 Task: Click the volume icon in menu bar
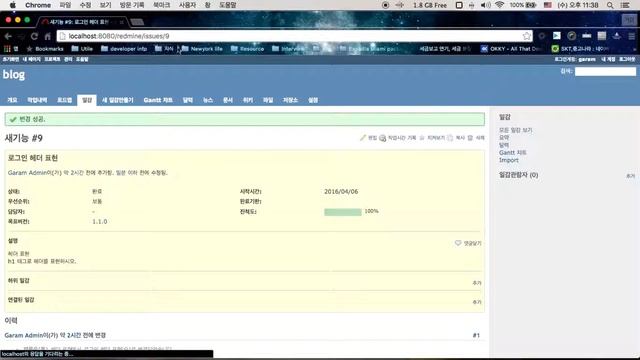coord(485,5)
